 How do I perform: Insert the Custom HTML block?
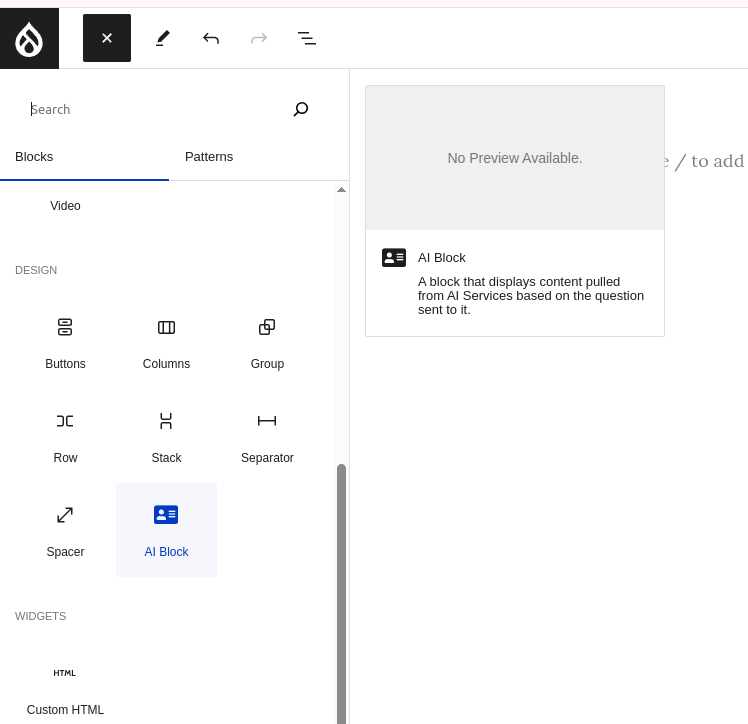[x=65, y=688]
